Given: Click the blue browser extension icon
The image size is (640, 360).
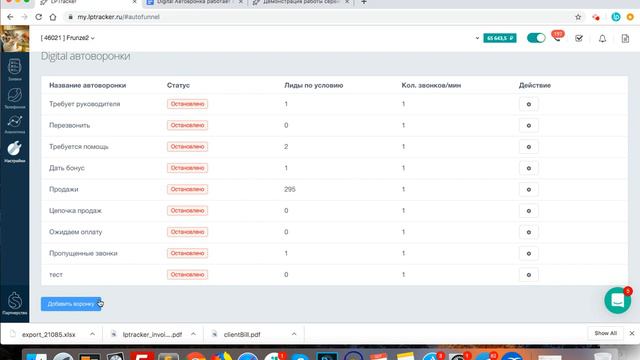Looking at the screenshot, I should coord(616,17).
